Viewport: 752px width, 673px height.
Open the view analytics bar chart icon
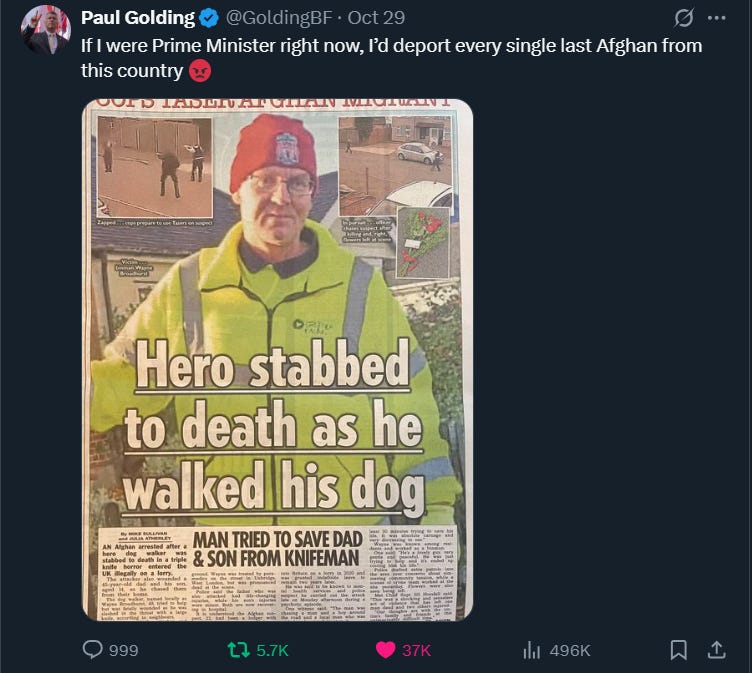532,650
